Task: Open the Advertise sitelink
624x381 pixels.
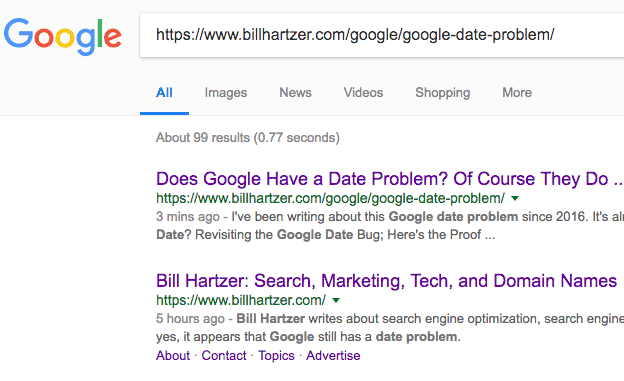Action: tap(333, 356)
